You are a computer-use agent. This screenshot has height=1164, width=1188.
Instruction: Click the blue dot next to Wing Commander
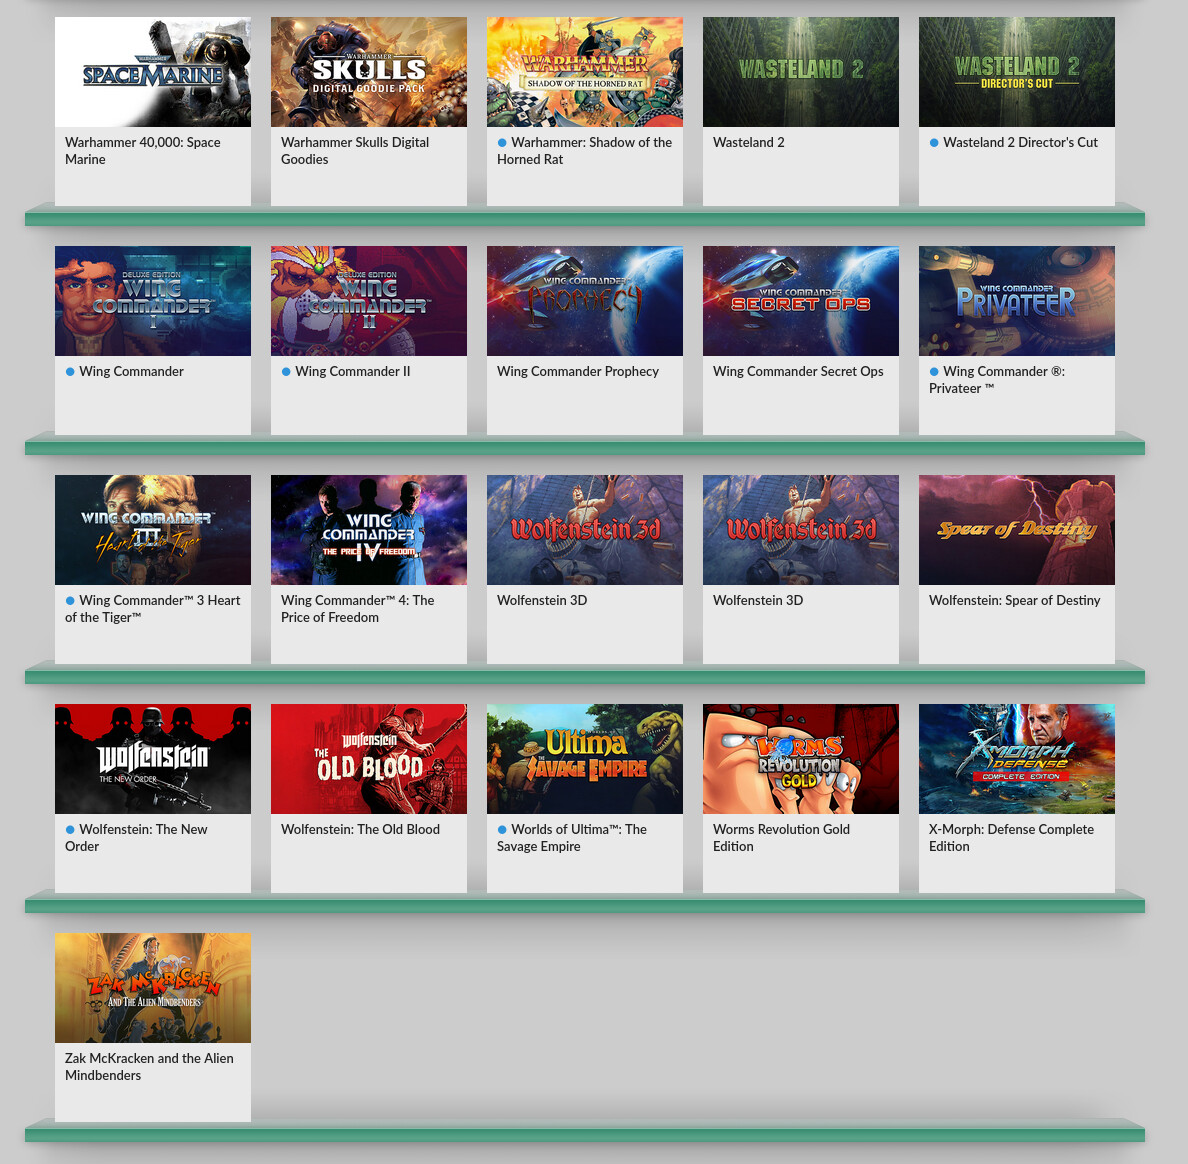coord(70,372)
